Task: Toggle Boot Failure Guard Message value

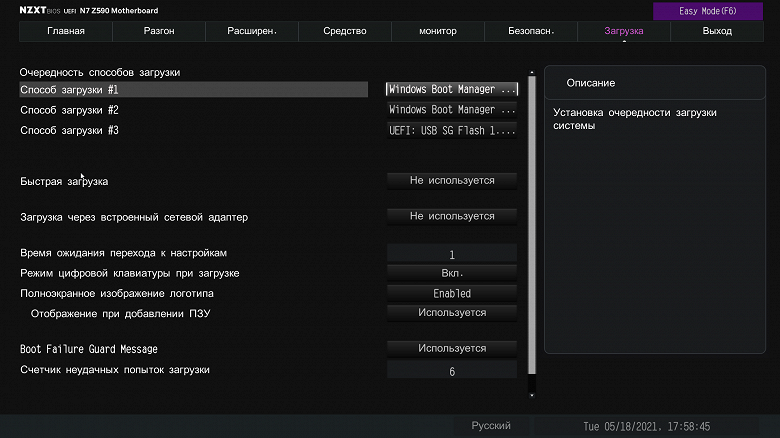Action: click(x=452, y=349)
